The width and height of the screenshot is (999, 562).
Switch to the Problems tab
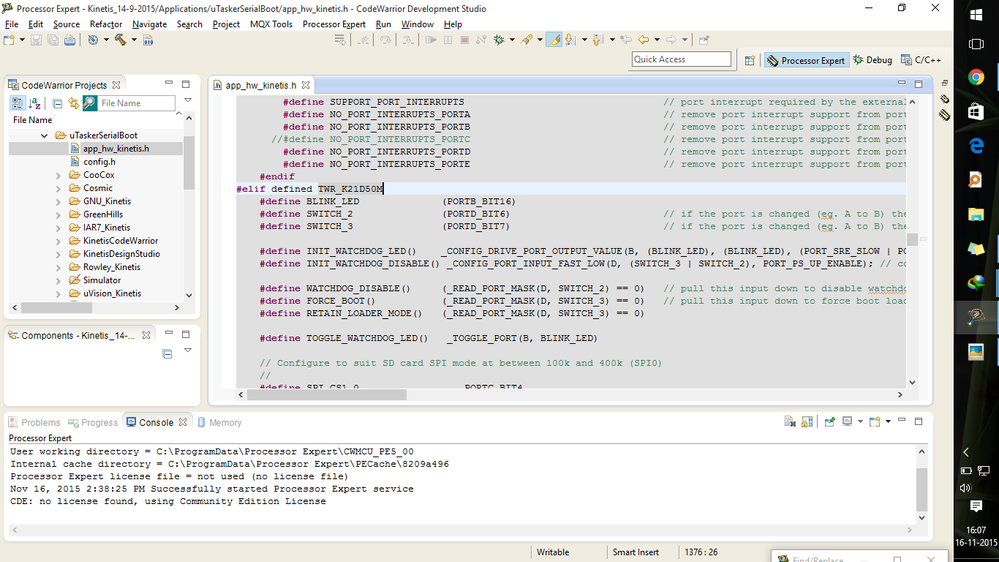[x=34, y=422]
